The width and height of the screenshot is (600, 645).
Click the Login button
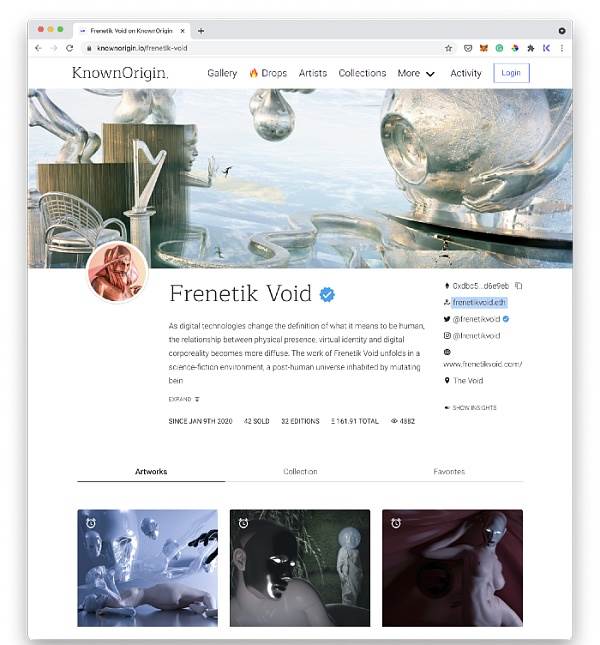click(511, 73)
